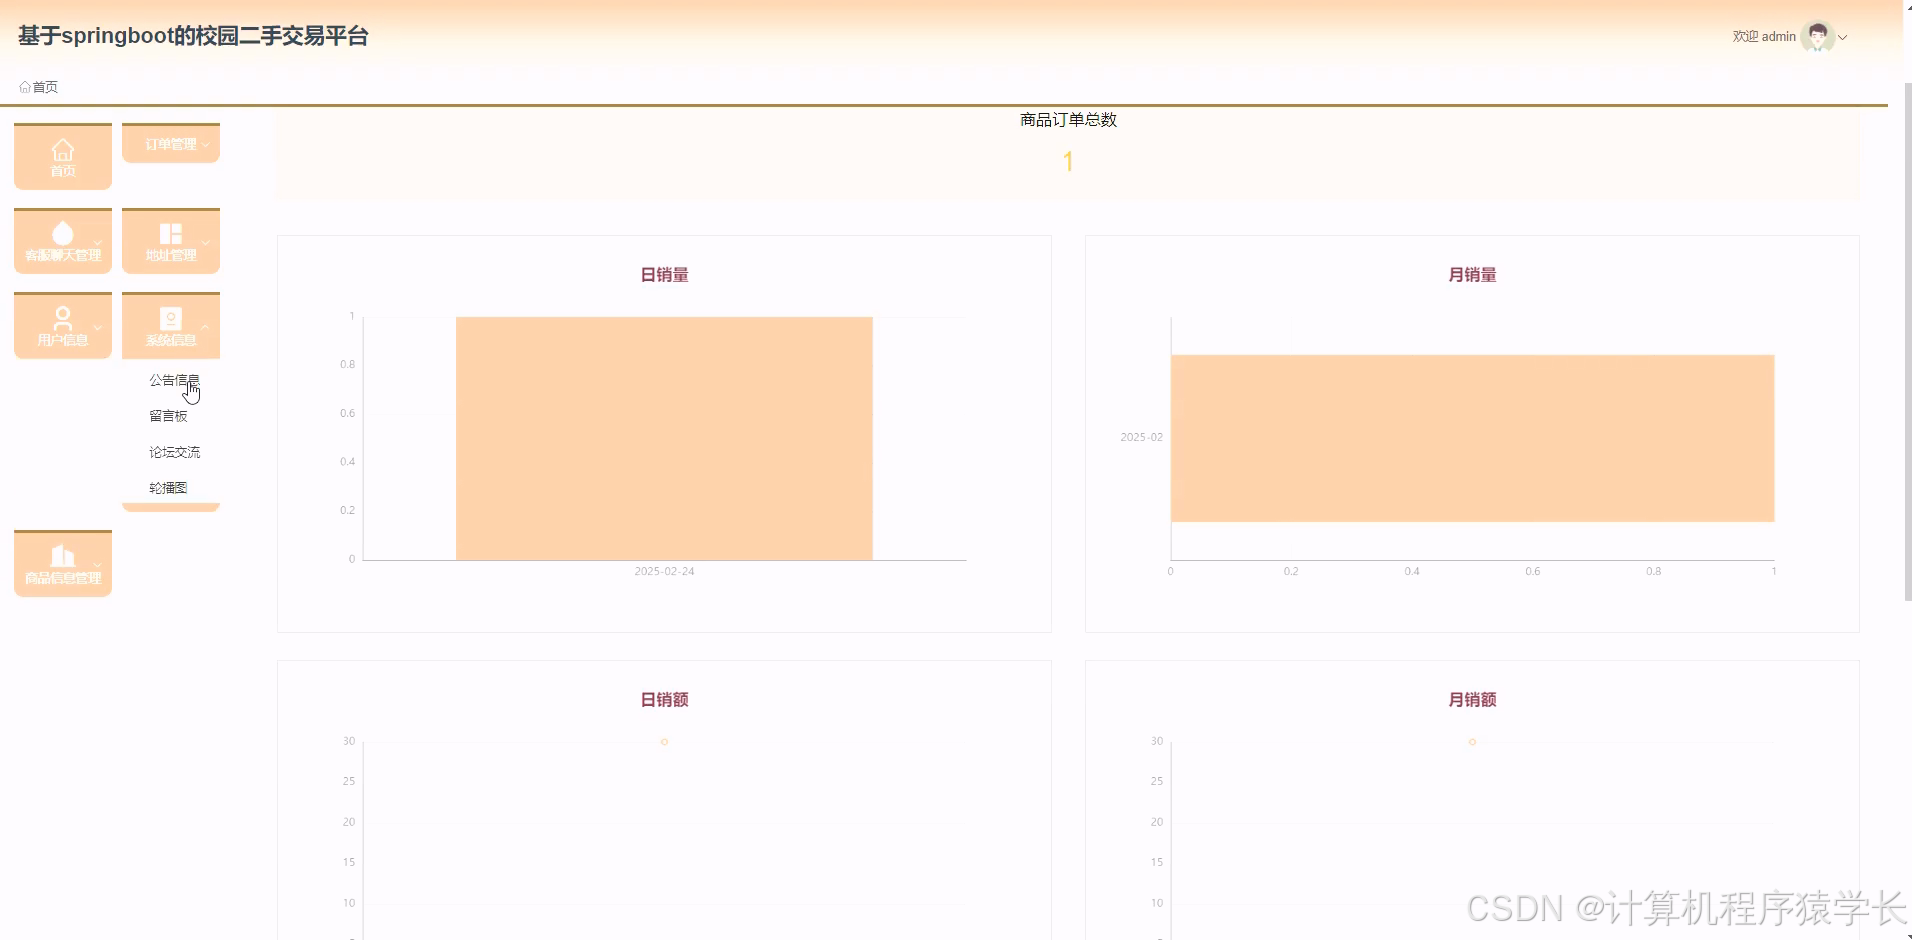
Task: Click the grid layout icon of 地址管理
Action: (171, 233)
